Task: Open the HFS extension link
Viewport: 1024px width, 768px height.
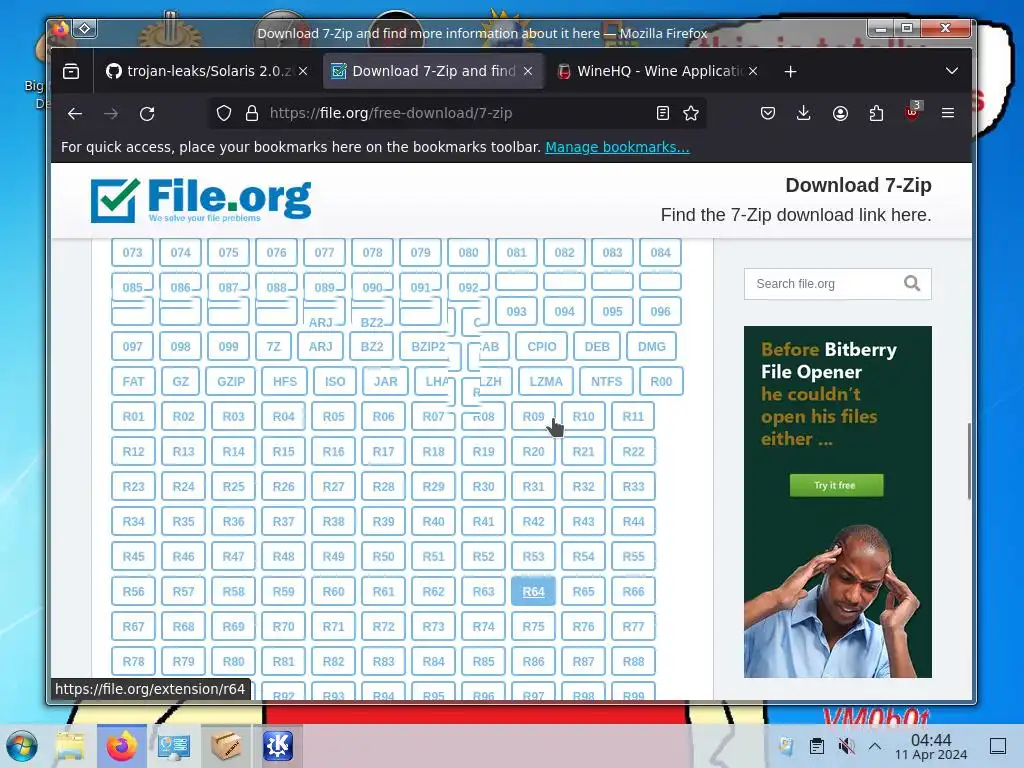Action: tap(284, 381)
